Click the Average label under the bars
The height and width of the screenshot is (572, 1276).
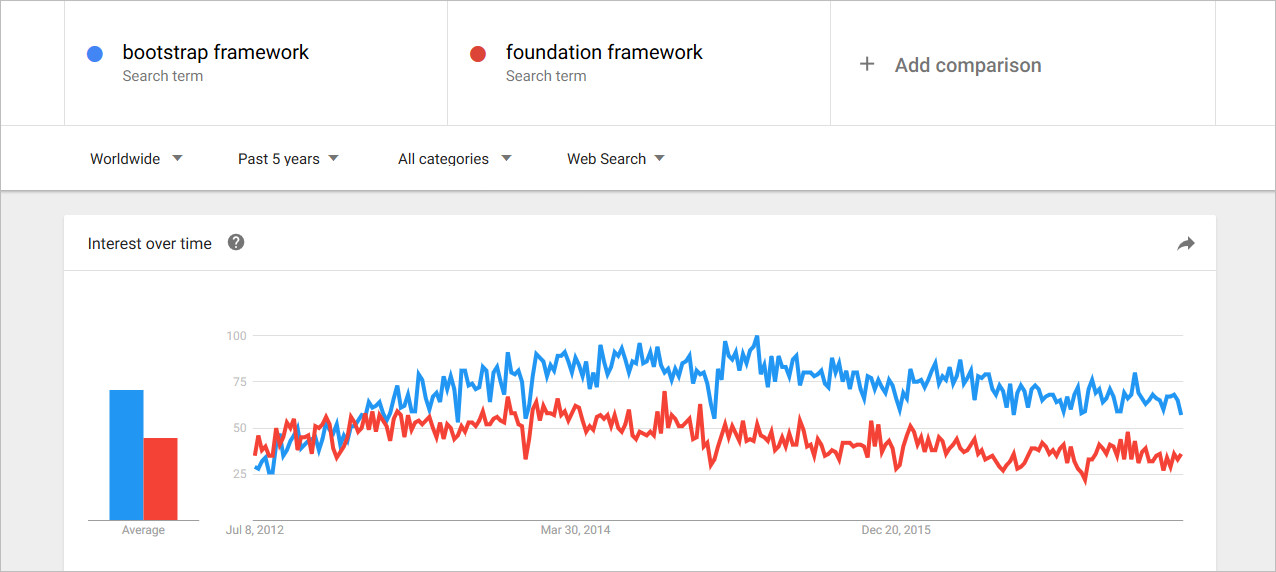(143, 530)
